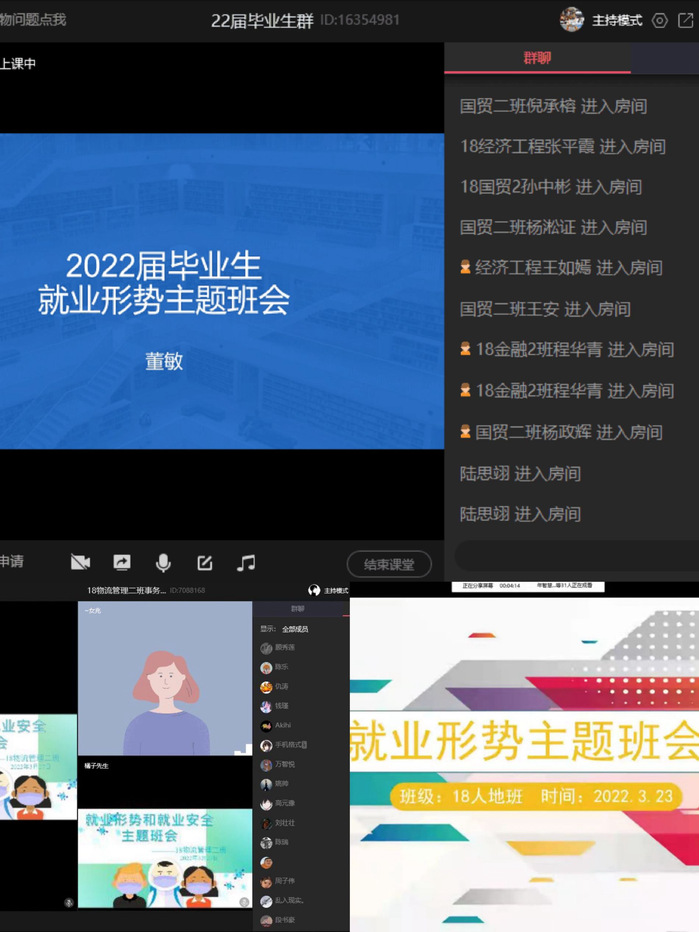Open the 申请 requests entry
This screenshot has height=932, width=699.
click(12, 562)
